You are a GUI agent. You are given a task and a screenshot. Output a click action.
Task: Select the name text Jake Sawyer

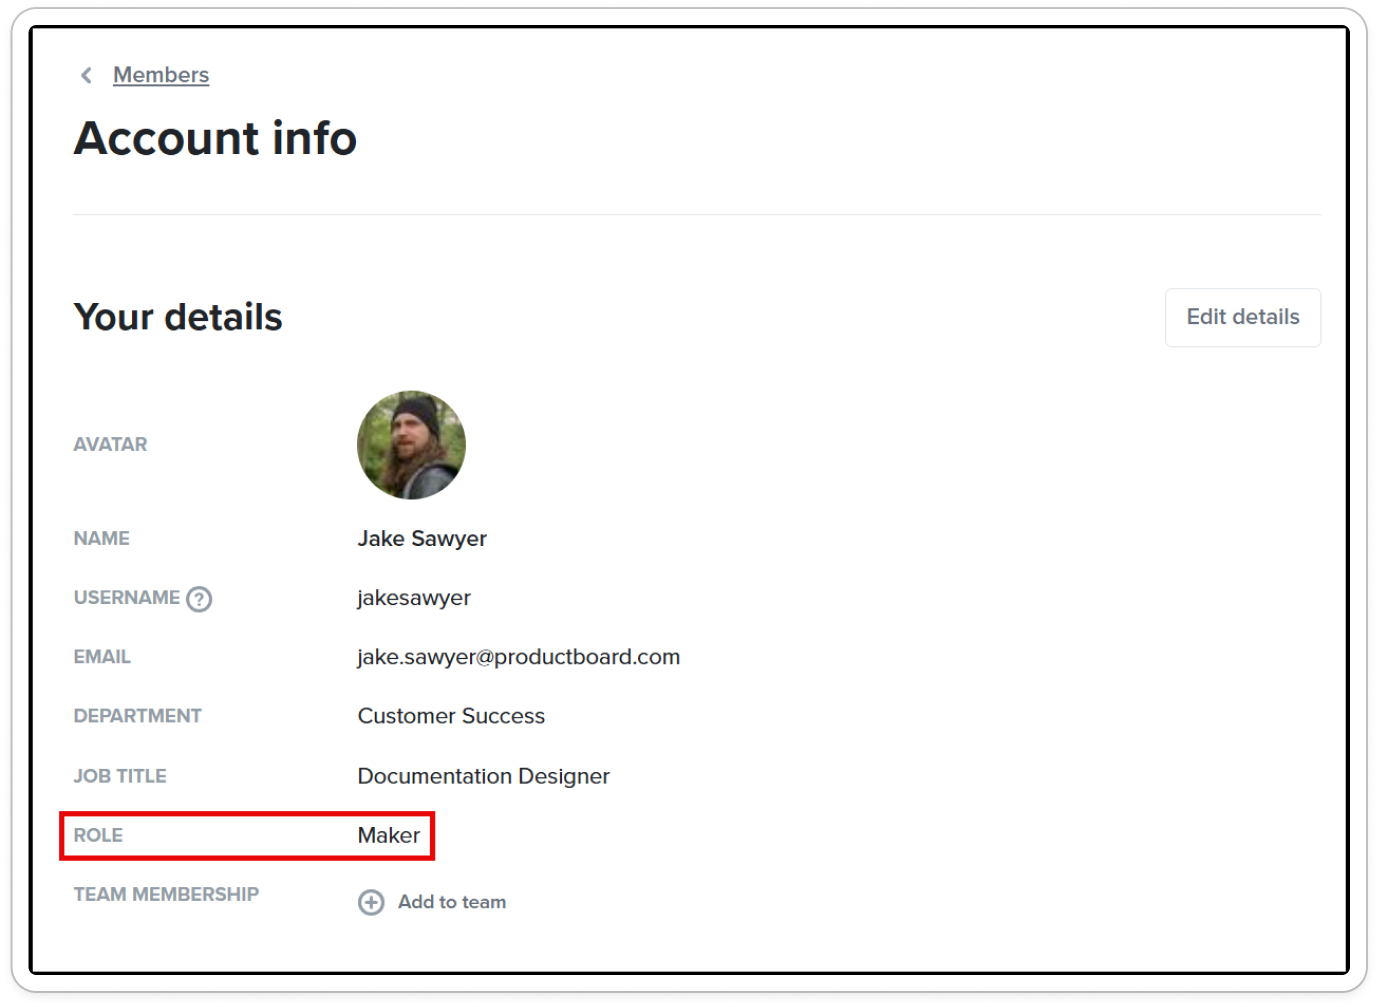pyautogui.click(x=422, y=539)
